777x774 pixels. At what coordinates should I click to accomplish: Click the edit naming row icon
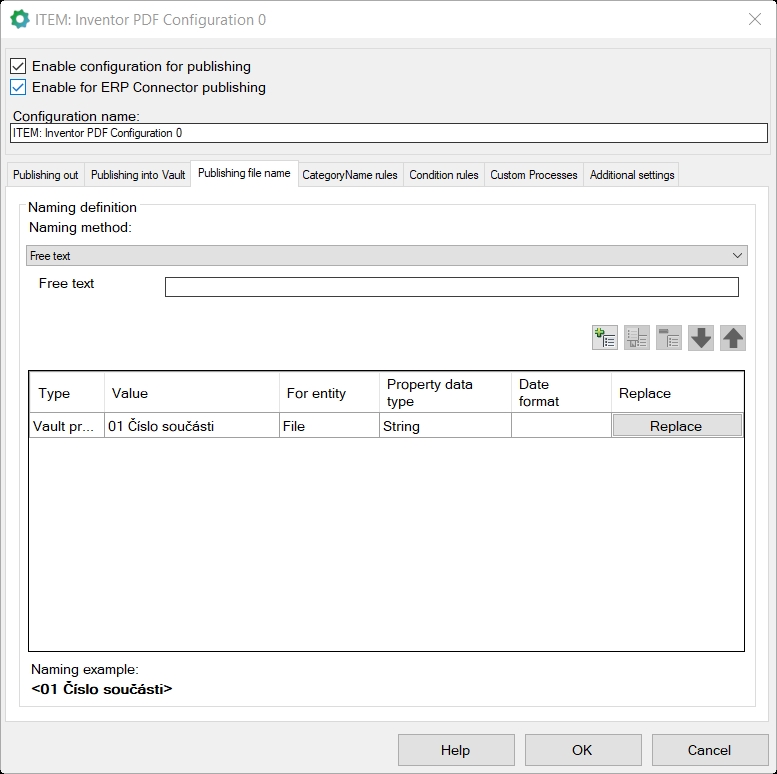[637, 338]
